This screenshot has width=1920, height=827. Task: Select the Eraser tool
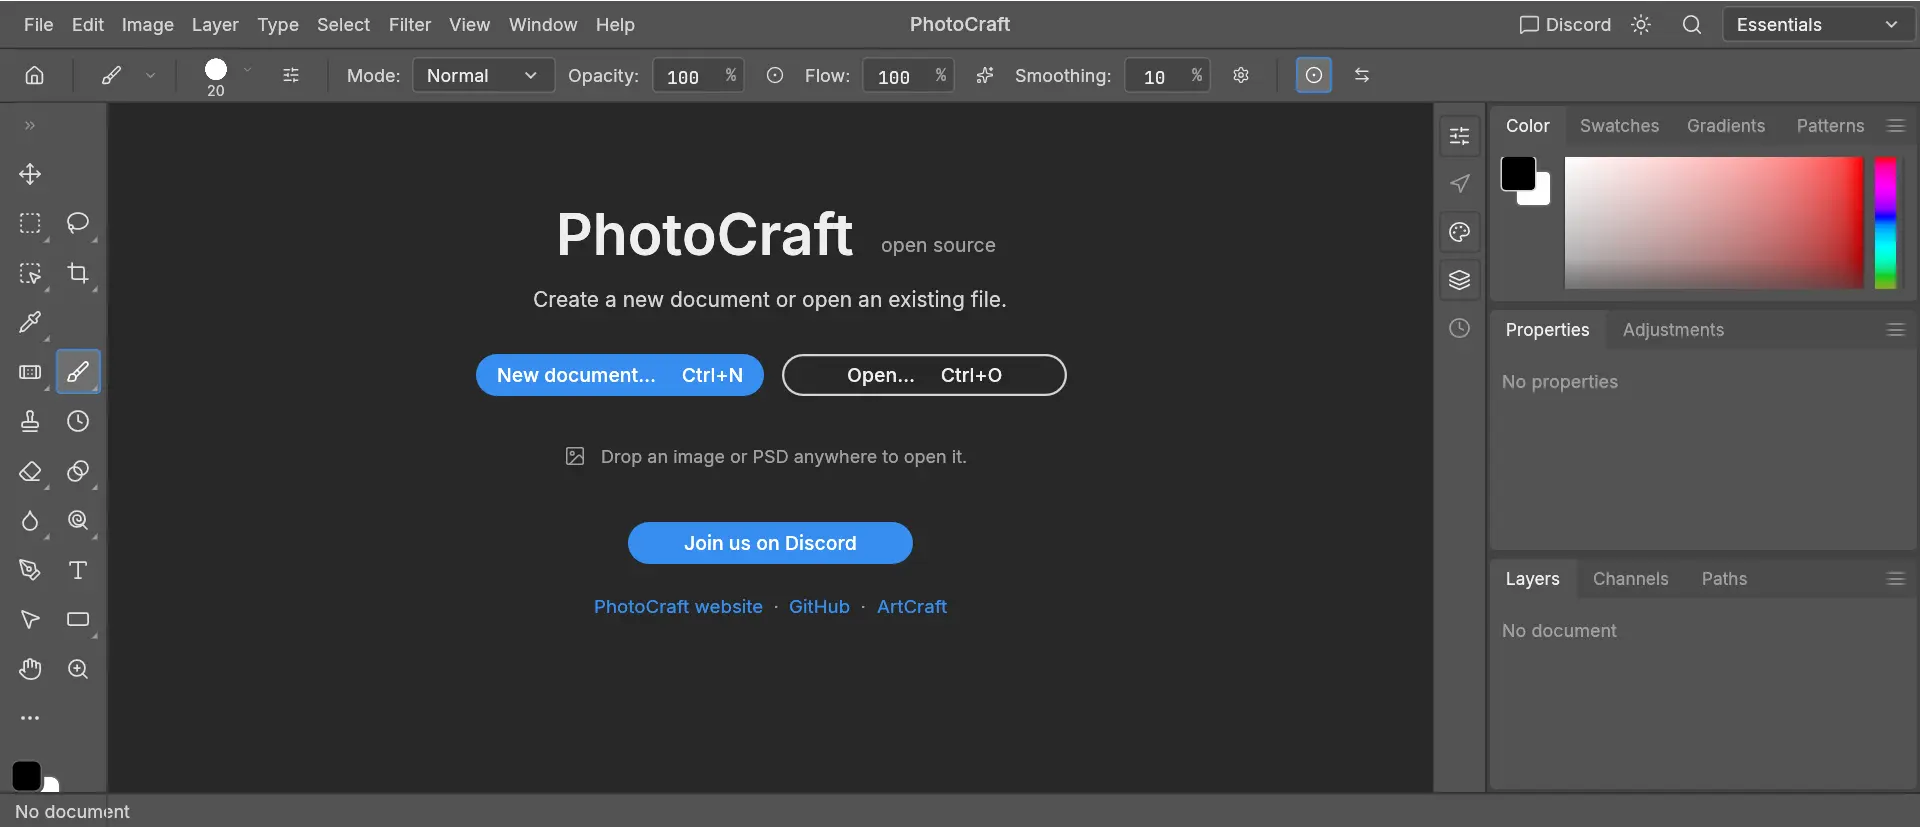coord(30,471)
